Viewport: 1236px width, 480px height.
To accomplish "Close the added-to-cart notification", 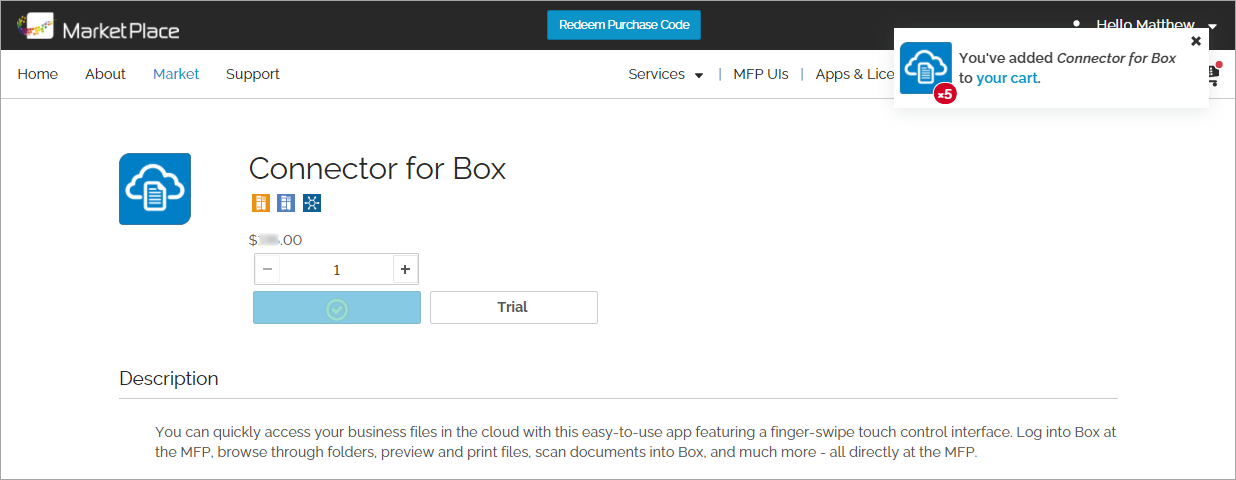I will 1196,41.
